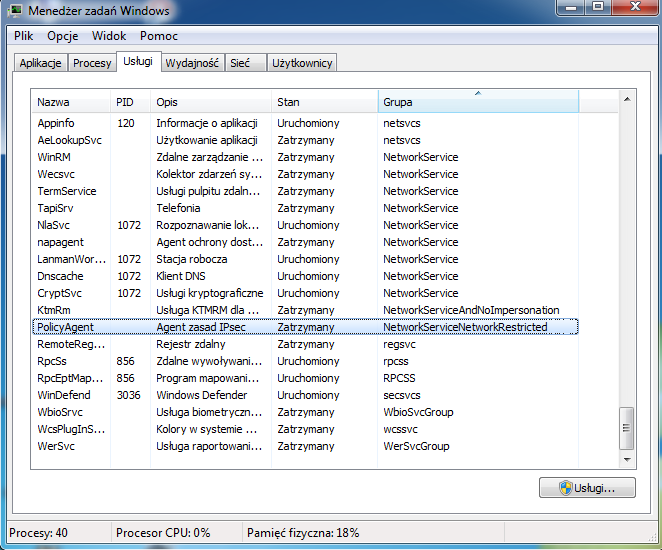
Task: Open the Pomoc menu
Action: pos(159,36)
